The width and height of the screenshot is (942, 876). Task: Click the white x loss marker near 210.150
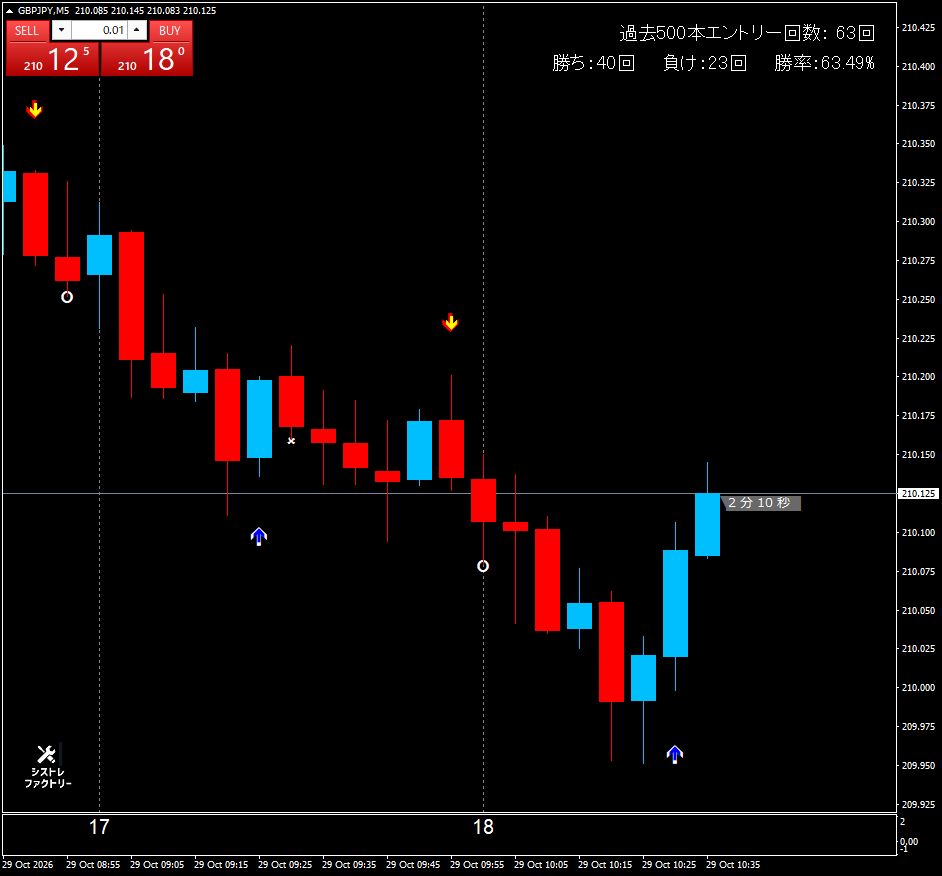[291, 441]
